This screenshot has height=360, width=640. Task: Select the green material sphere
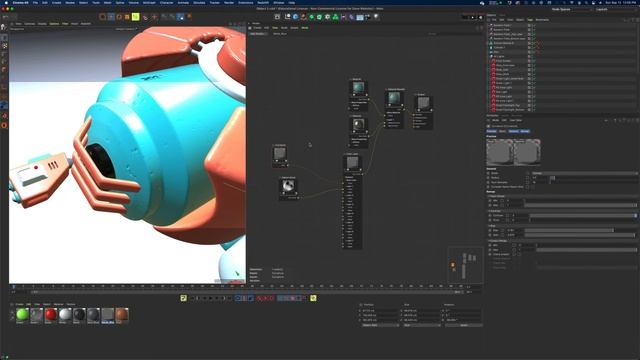click(22, 315)
